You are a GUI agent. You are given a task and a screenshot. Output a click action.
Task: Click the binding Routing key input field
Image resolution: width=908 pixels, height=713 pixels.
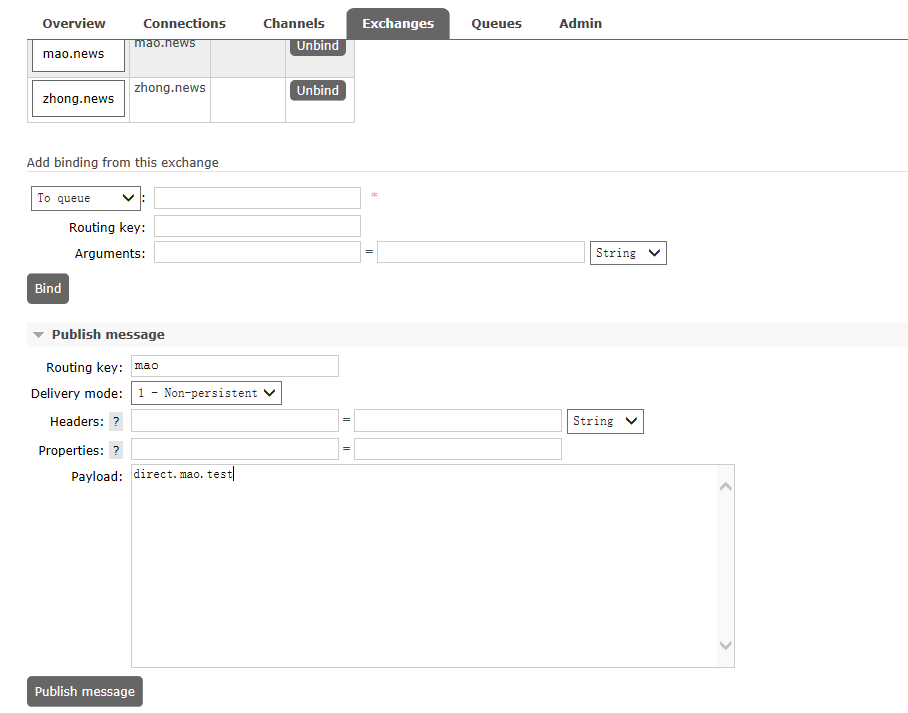click(x=257, y=226)
